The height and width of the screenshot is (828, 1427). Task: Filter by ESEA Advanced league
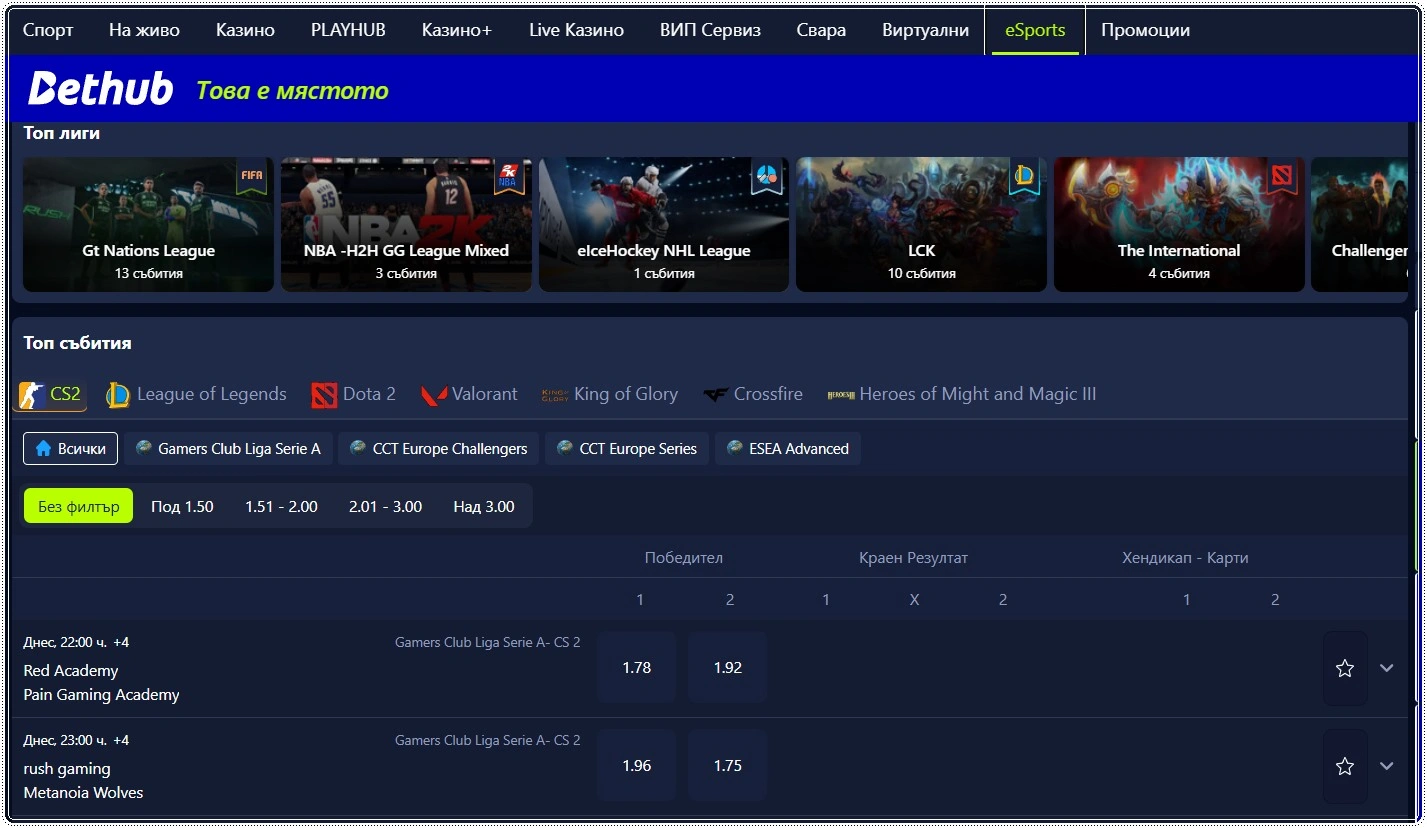click(788, 449)
